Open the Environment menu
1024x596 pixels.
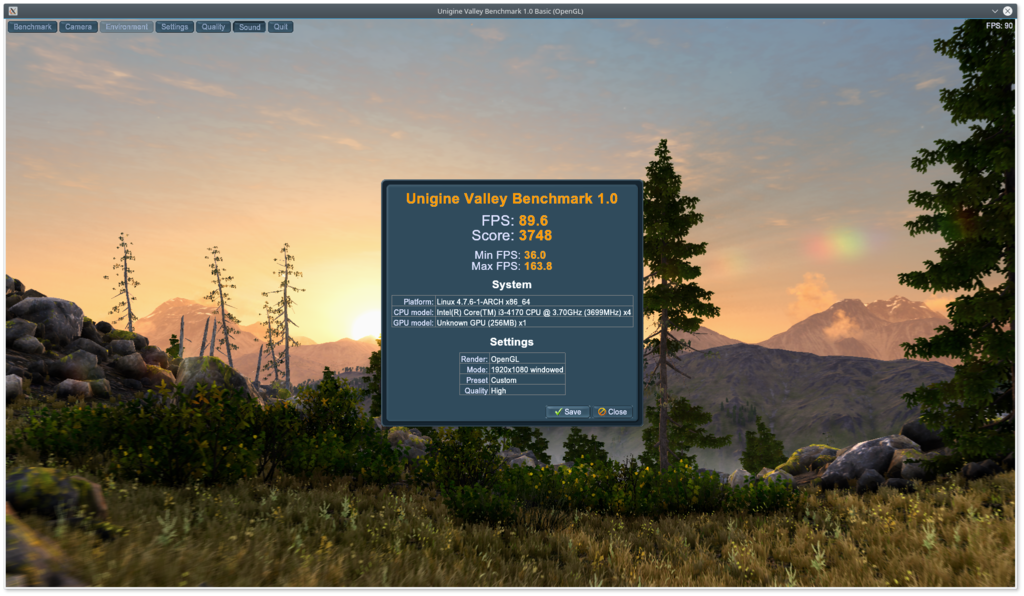pyautogui.click(x=127, y=27)
